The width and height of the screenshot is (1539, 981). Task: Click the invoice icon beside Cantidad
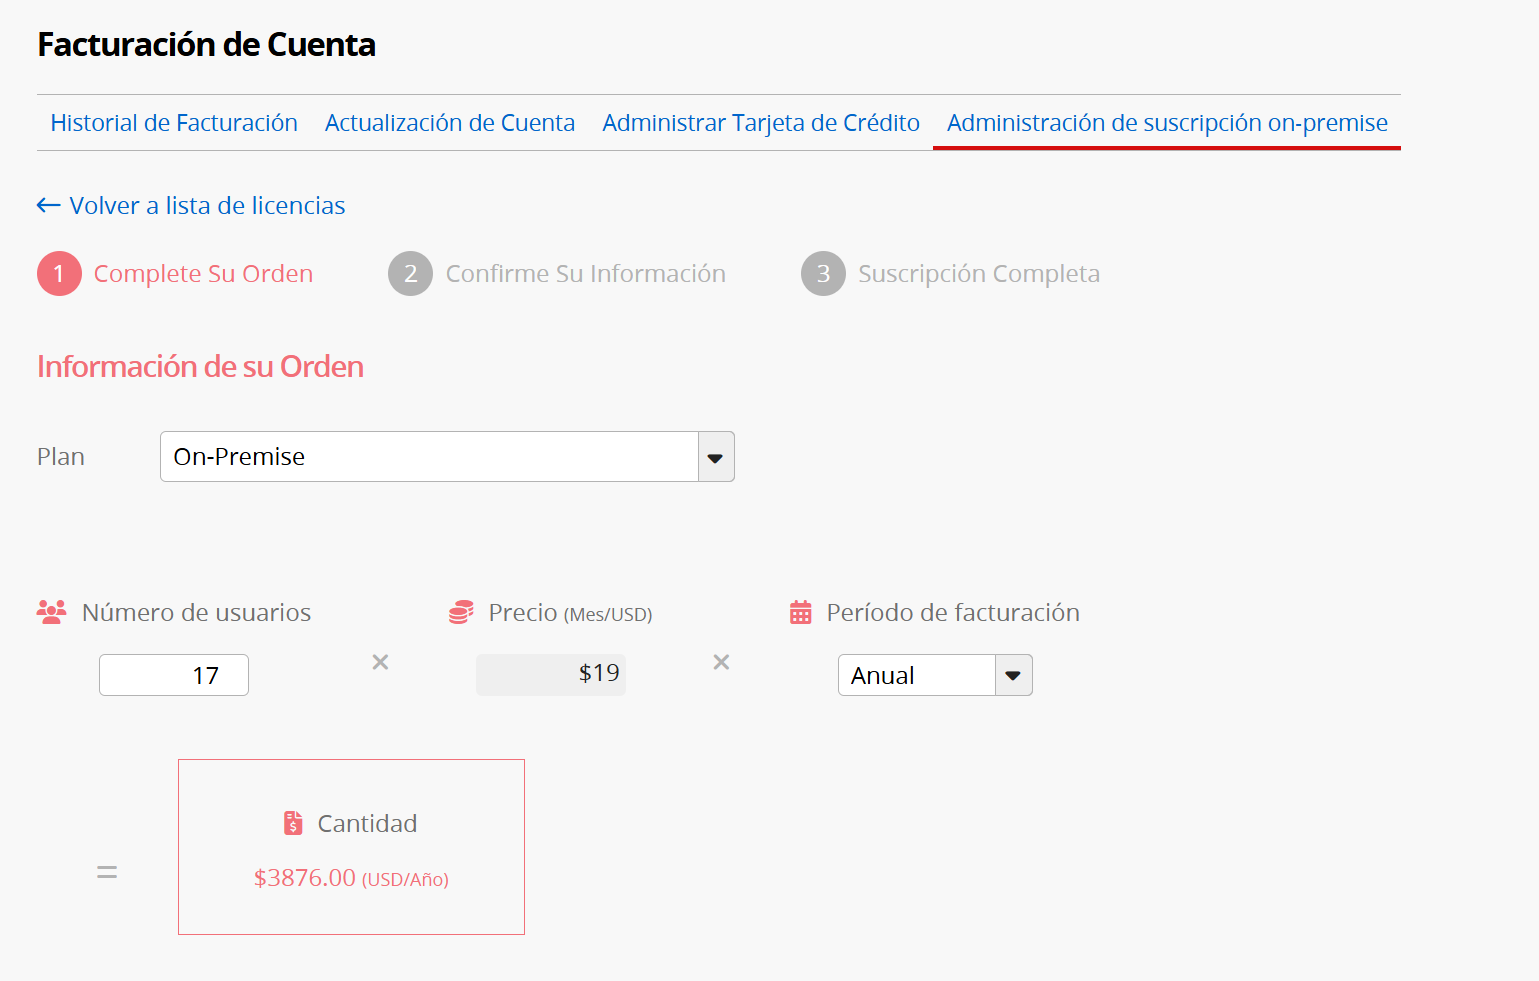tap(293, 823)
